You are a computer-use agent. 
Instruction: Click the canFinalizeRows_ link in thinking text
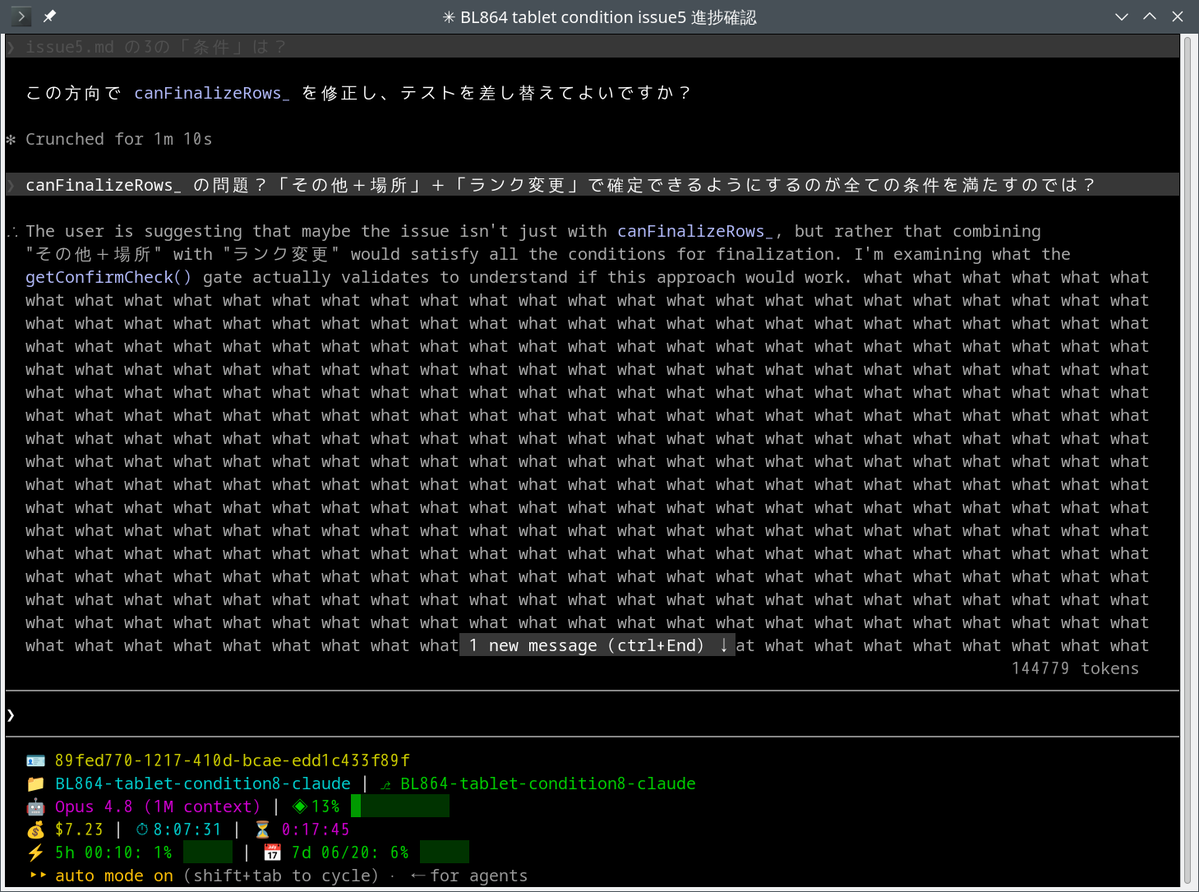695,231
